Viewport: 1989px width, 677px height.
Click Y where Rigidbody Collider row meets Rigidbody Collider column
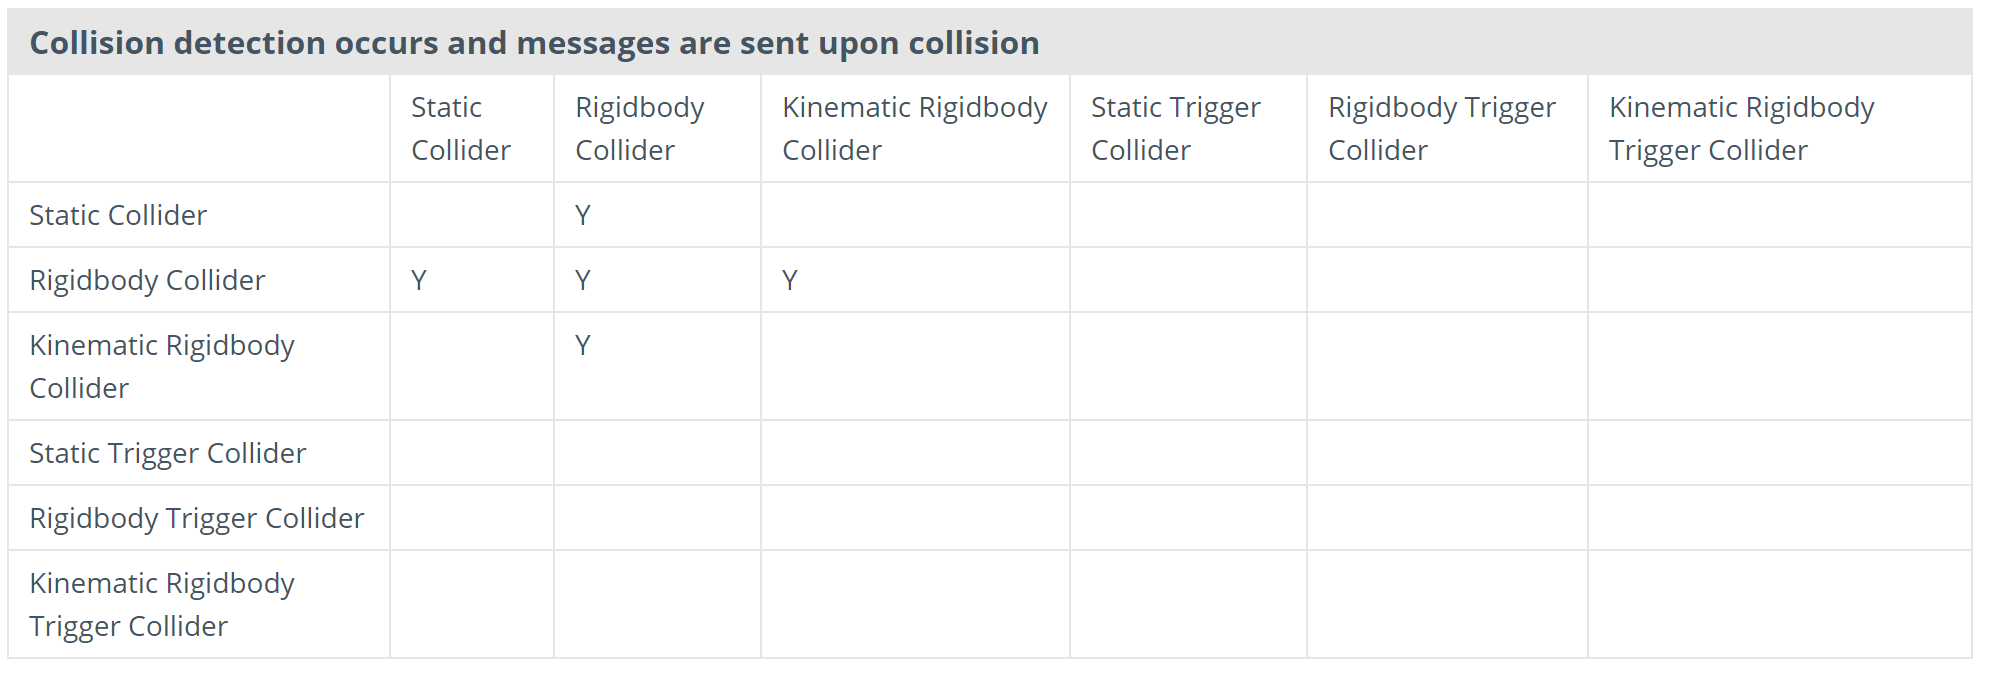point(583,280)
